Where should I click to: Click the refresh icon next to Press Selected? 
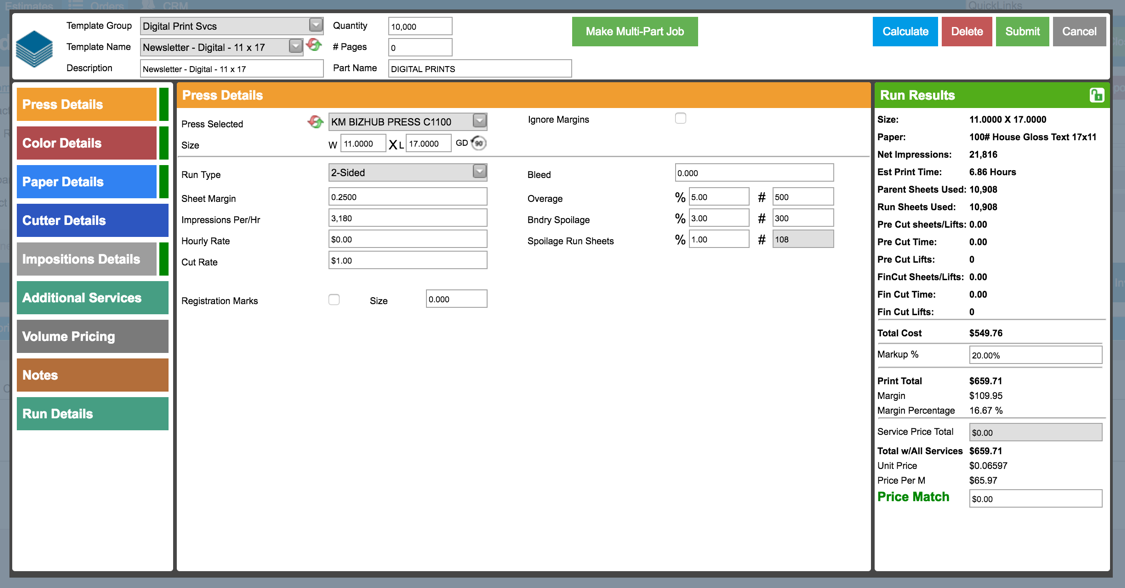click(x=315, y=122)
